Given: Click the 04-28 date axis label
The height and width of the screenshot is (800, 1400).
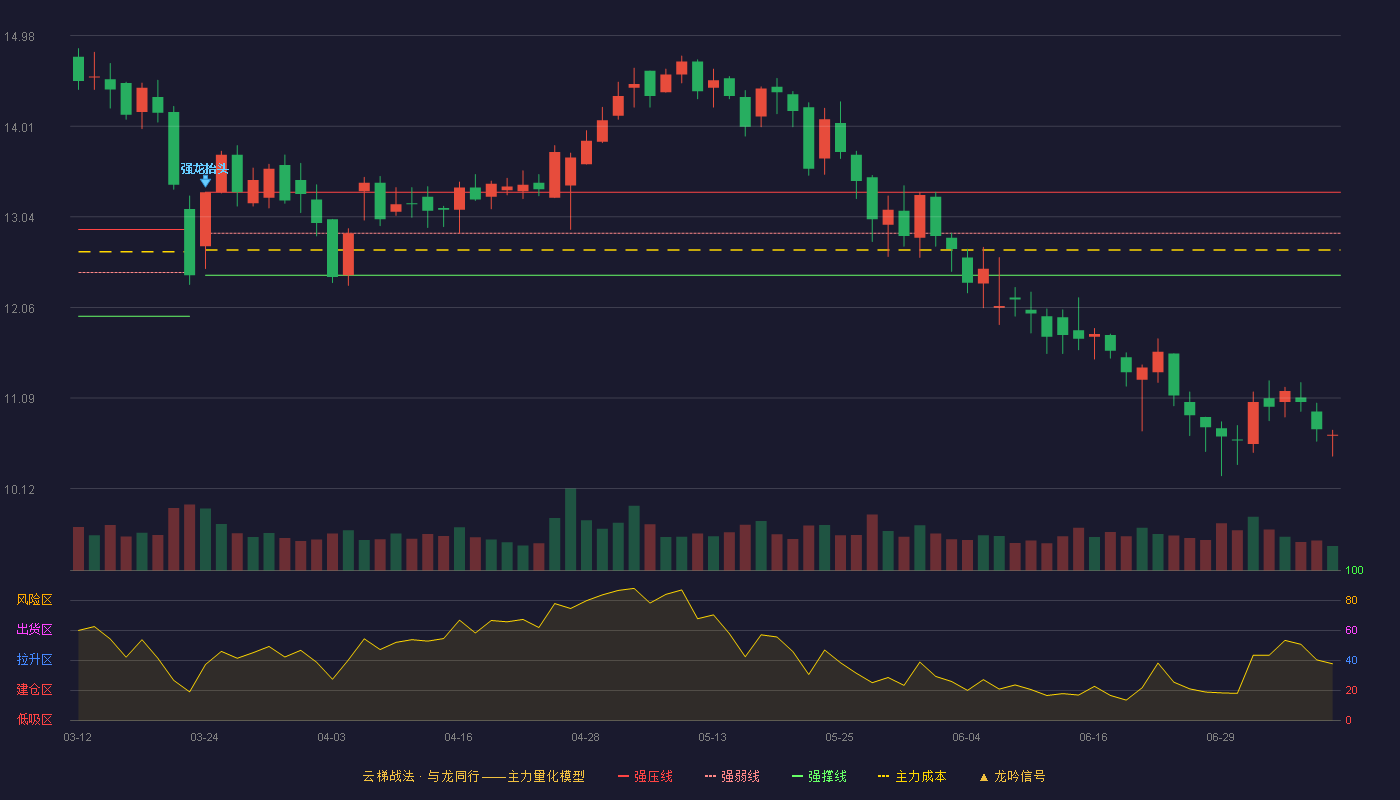Looking at the screenshot, I should [585, 737].
